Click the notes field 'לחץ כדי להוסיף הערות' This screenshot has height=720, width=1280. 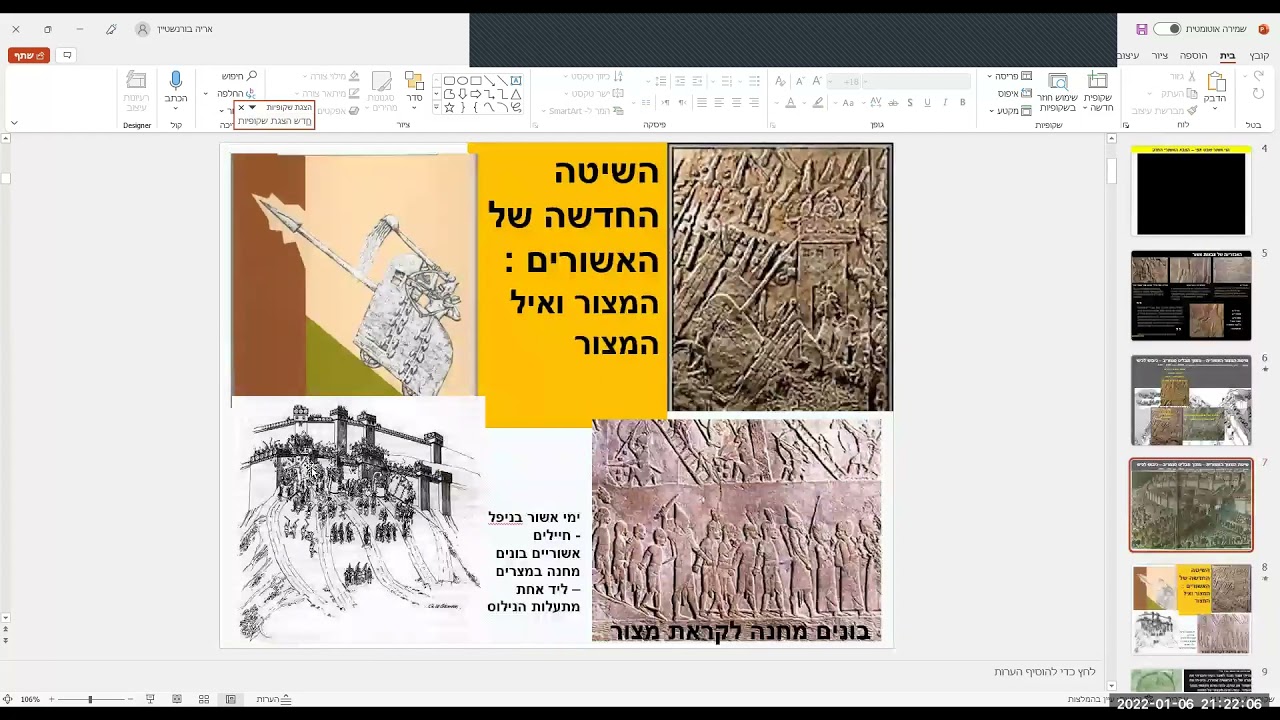coord(1045,672)
